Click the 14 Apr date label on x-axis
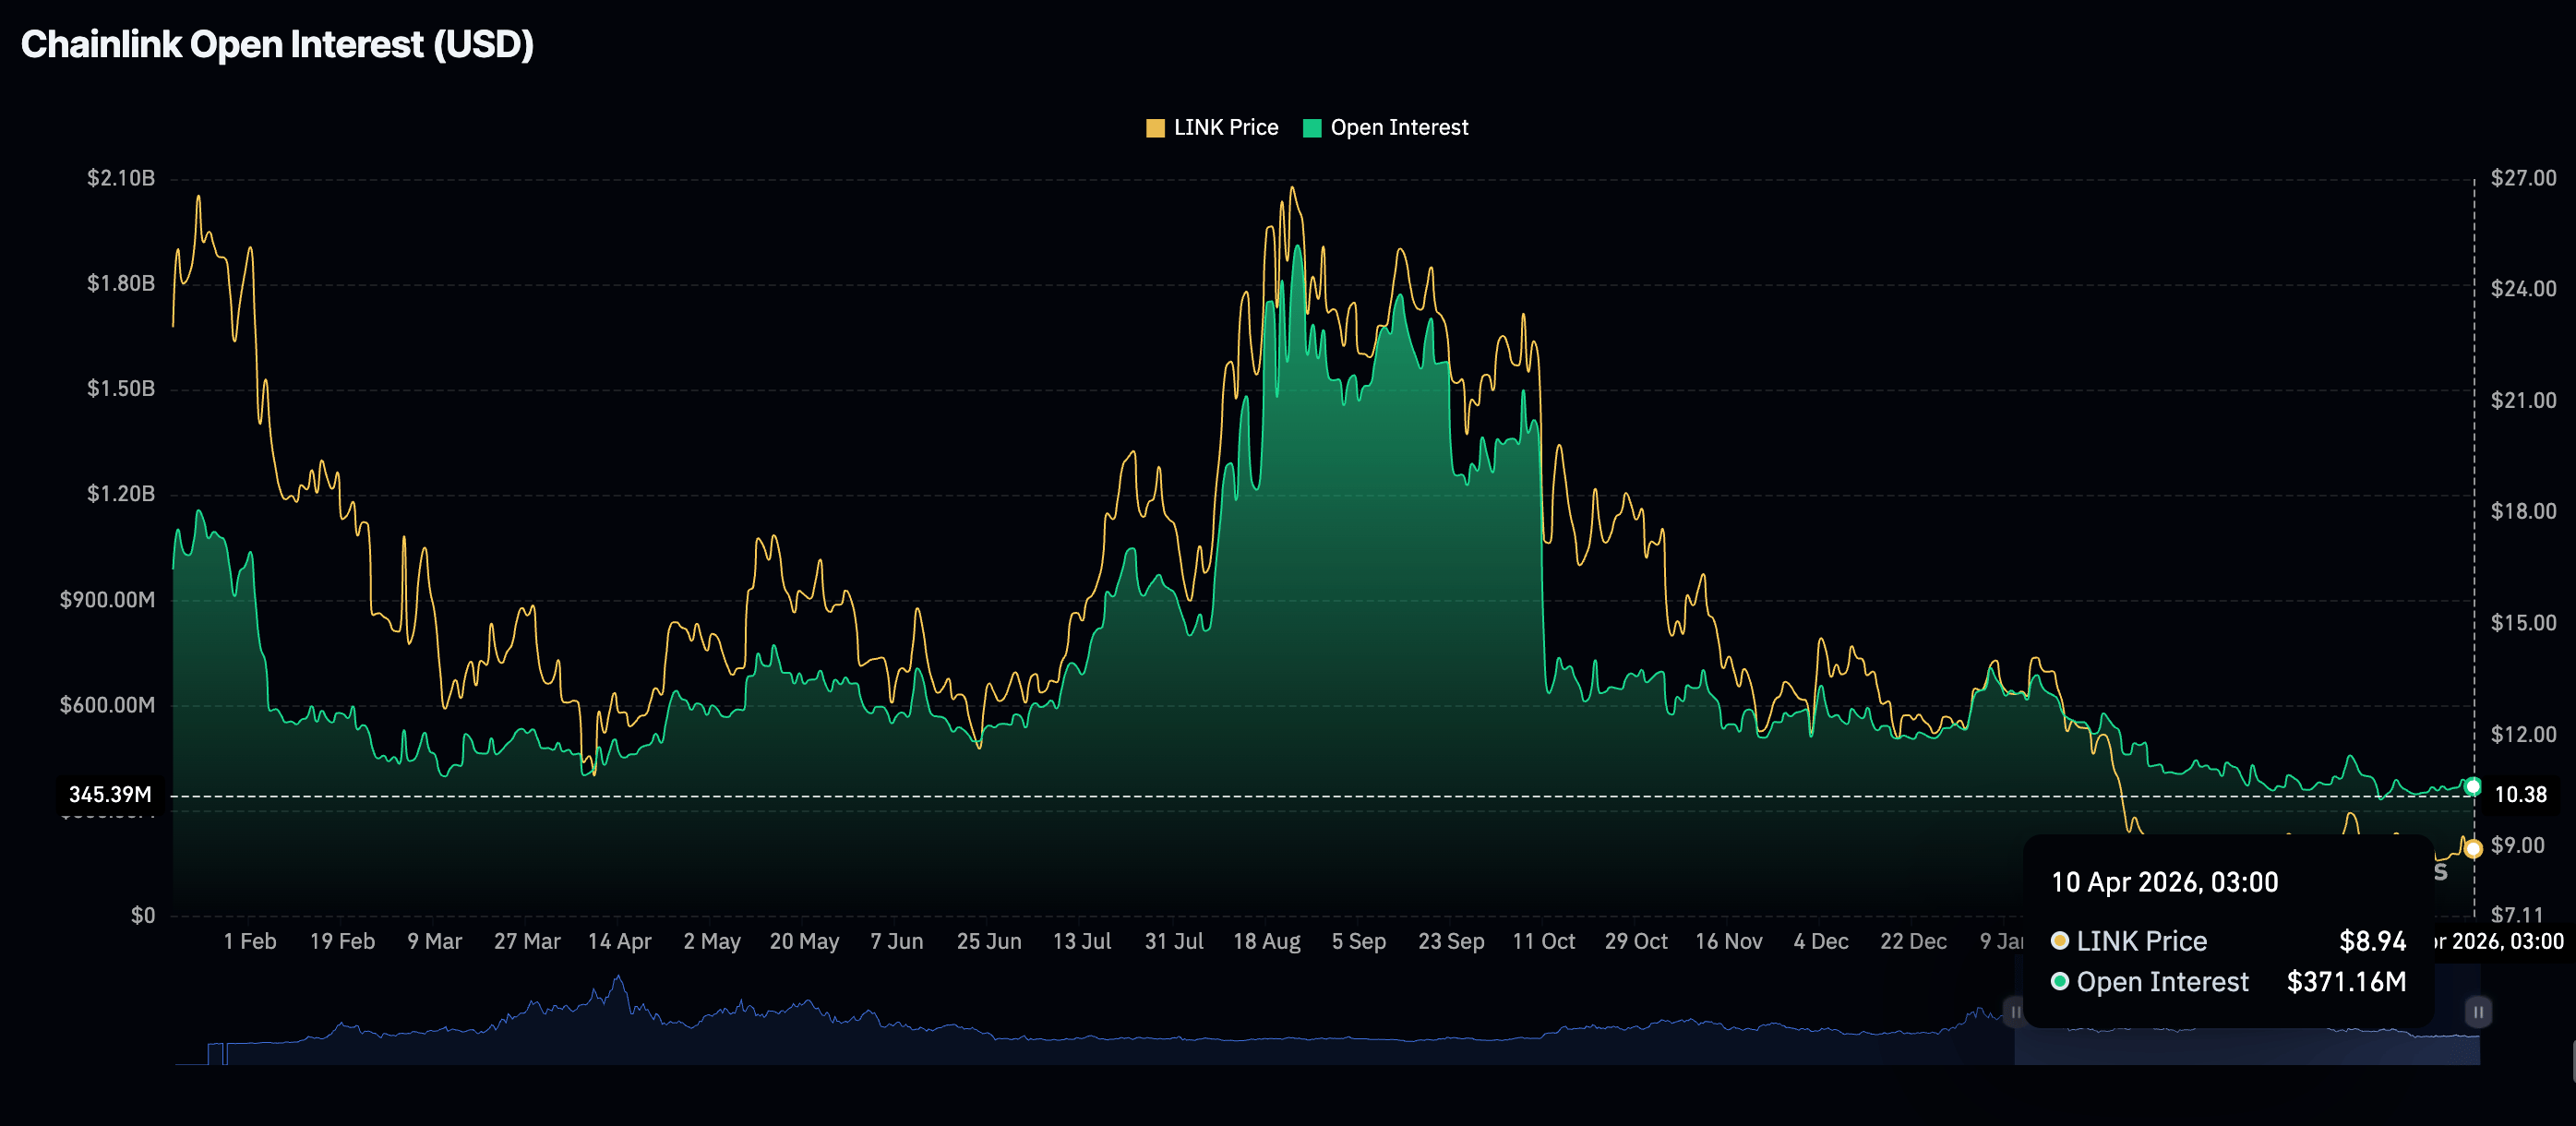 pos(619,942)
